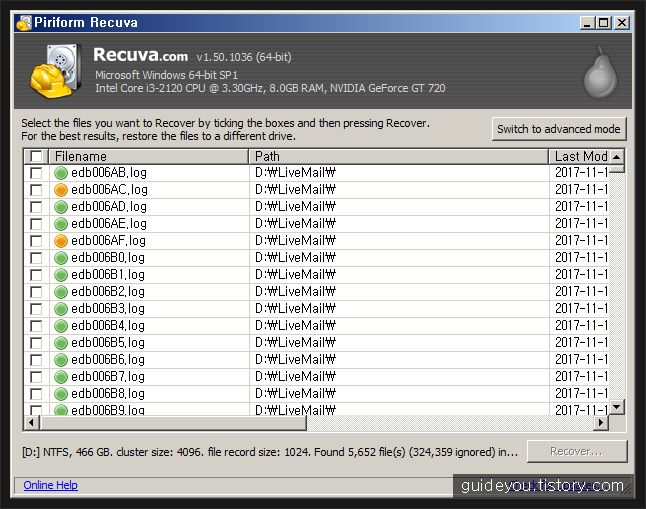Minimize the Piriform Recuva window
Image resolution: width=646 pixels, height=509 pixels.
[587, 23]
